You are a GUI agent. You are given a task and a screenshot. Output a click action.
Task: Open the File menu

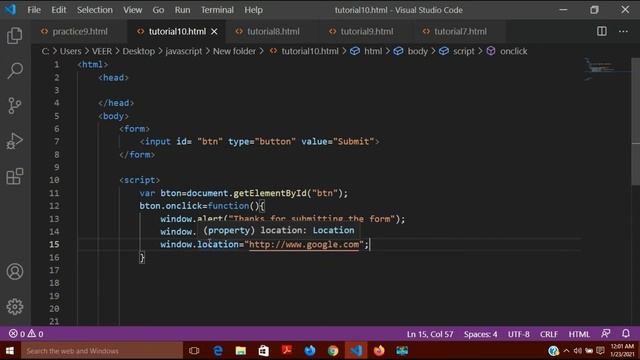coord(34,10)
